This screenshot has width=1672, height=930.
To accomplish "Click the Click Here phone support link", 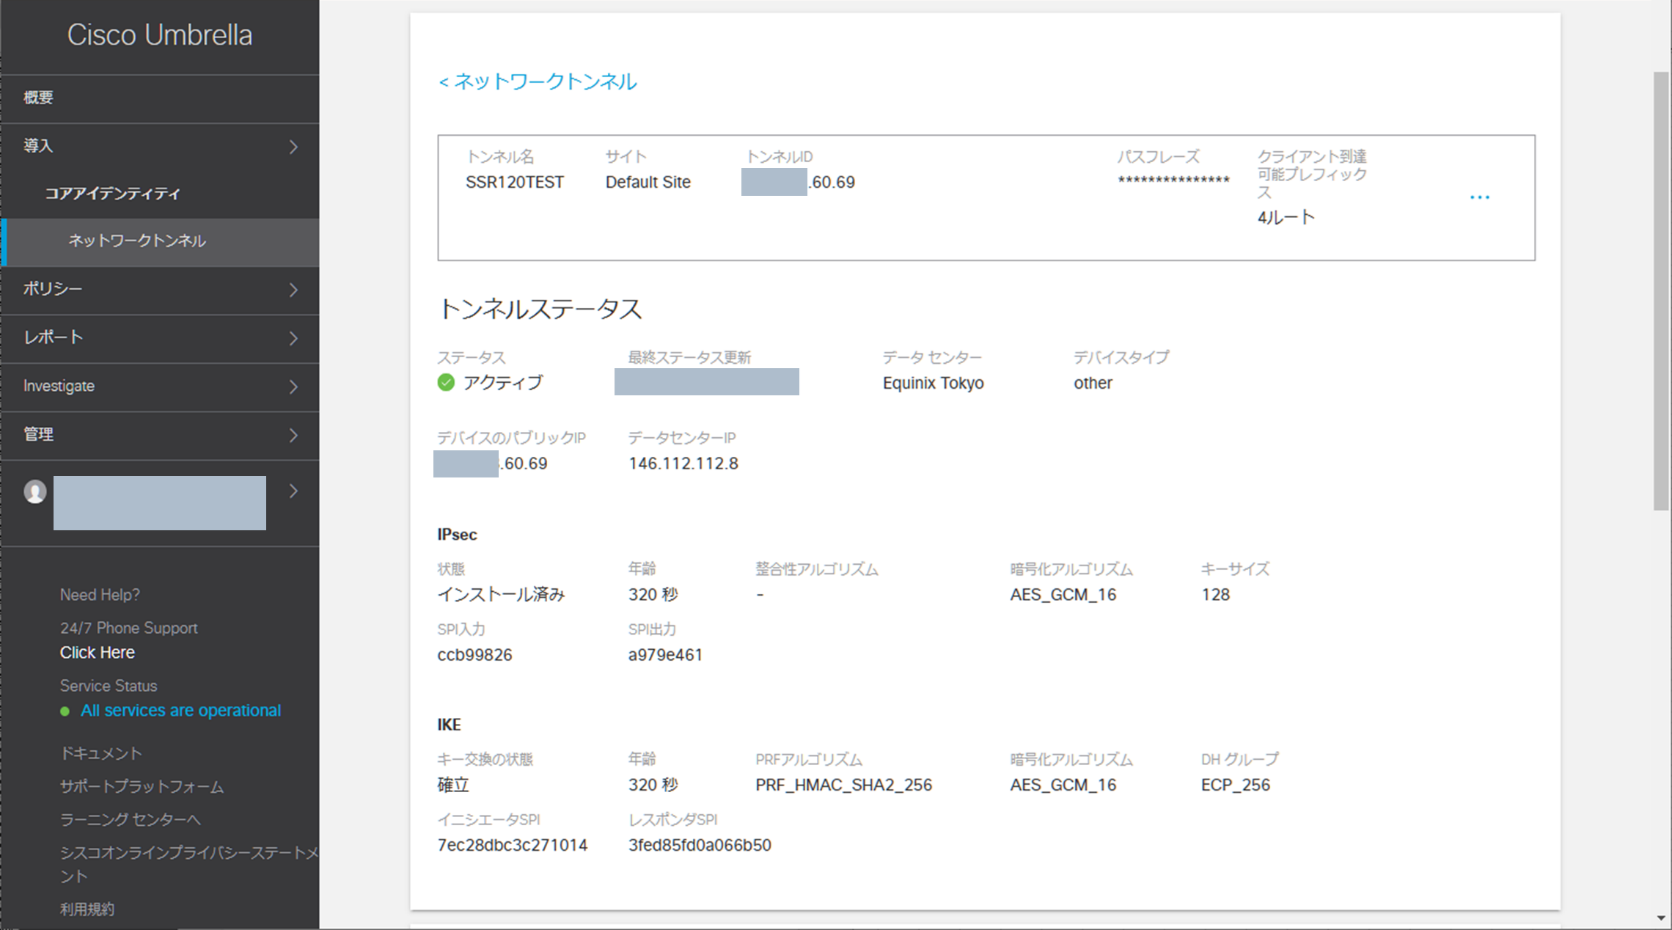I will pos(97,652).
